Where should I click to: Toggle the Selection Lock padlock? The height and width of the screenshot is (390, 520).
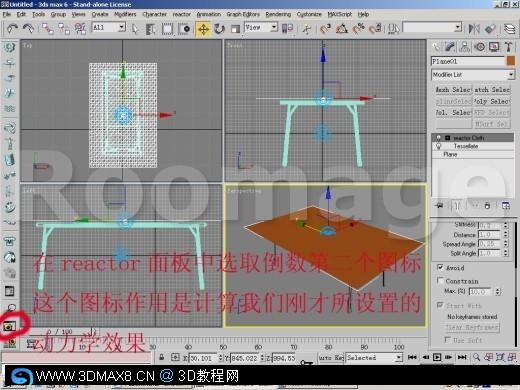161,357
